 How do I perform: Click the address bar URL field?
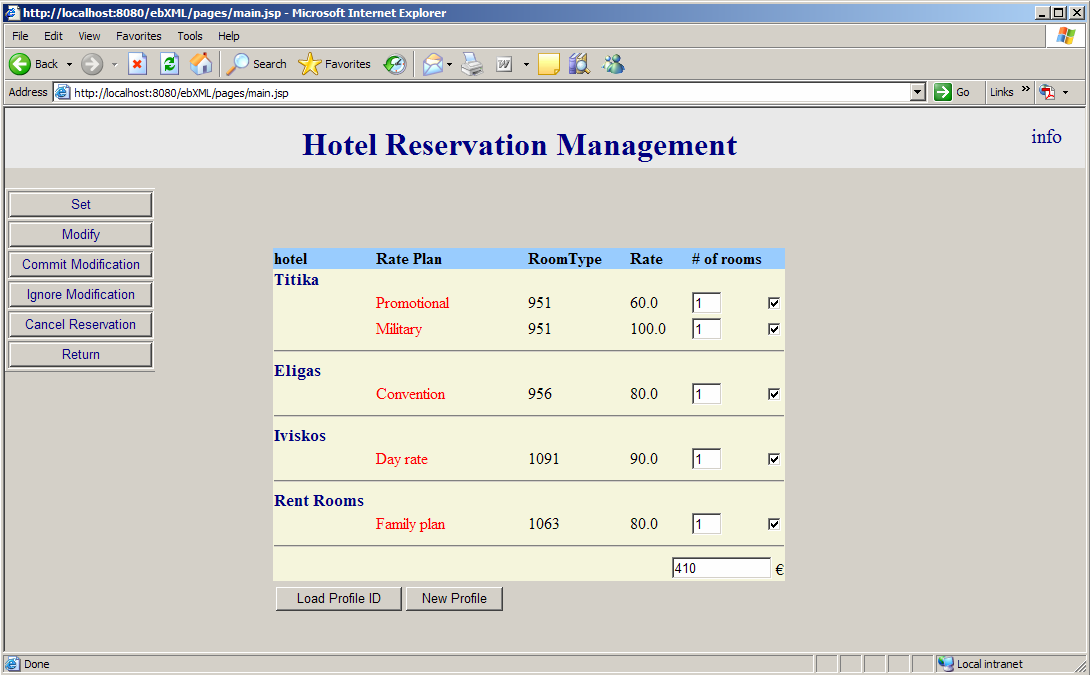pyautogui.click(x=489, y=92)
